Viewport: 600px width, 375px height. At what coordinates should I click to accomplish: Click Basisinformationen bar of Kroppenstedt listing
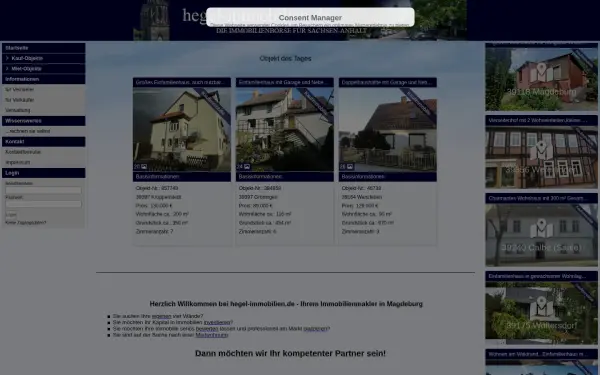[182, 177]
